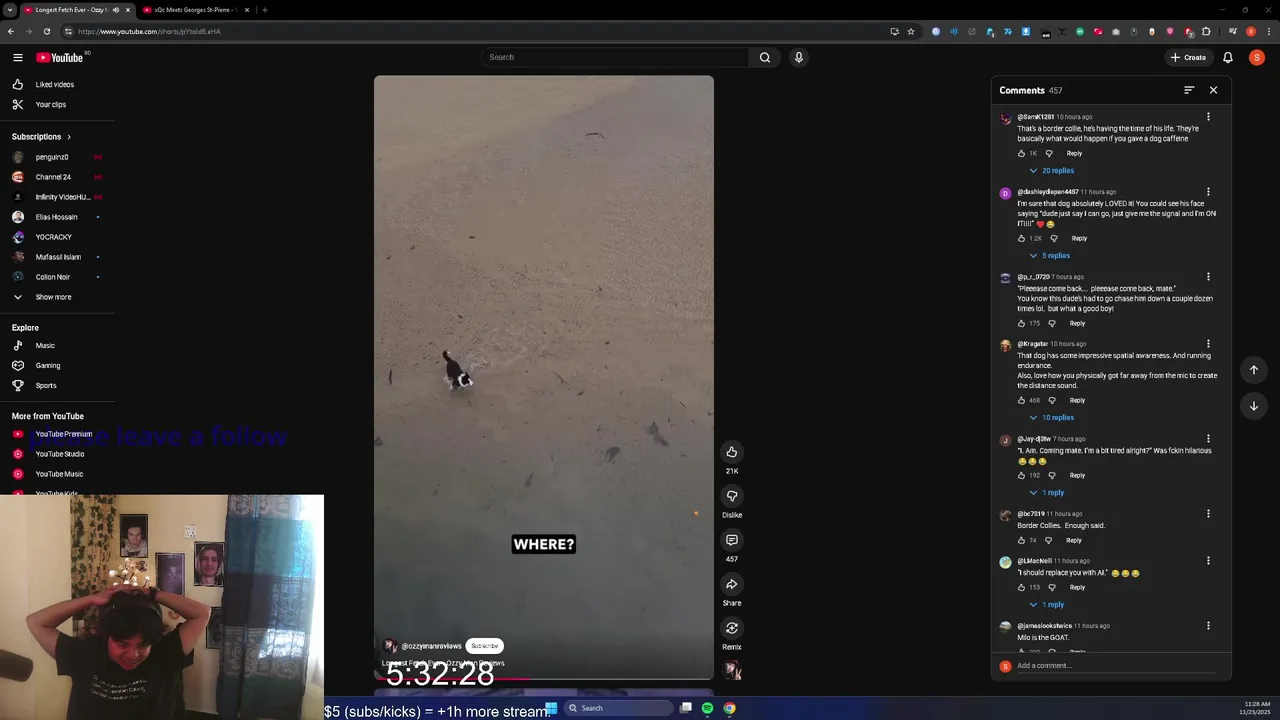Go to the previous Short with the up arrow

click(1254, 370)
